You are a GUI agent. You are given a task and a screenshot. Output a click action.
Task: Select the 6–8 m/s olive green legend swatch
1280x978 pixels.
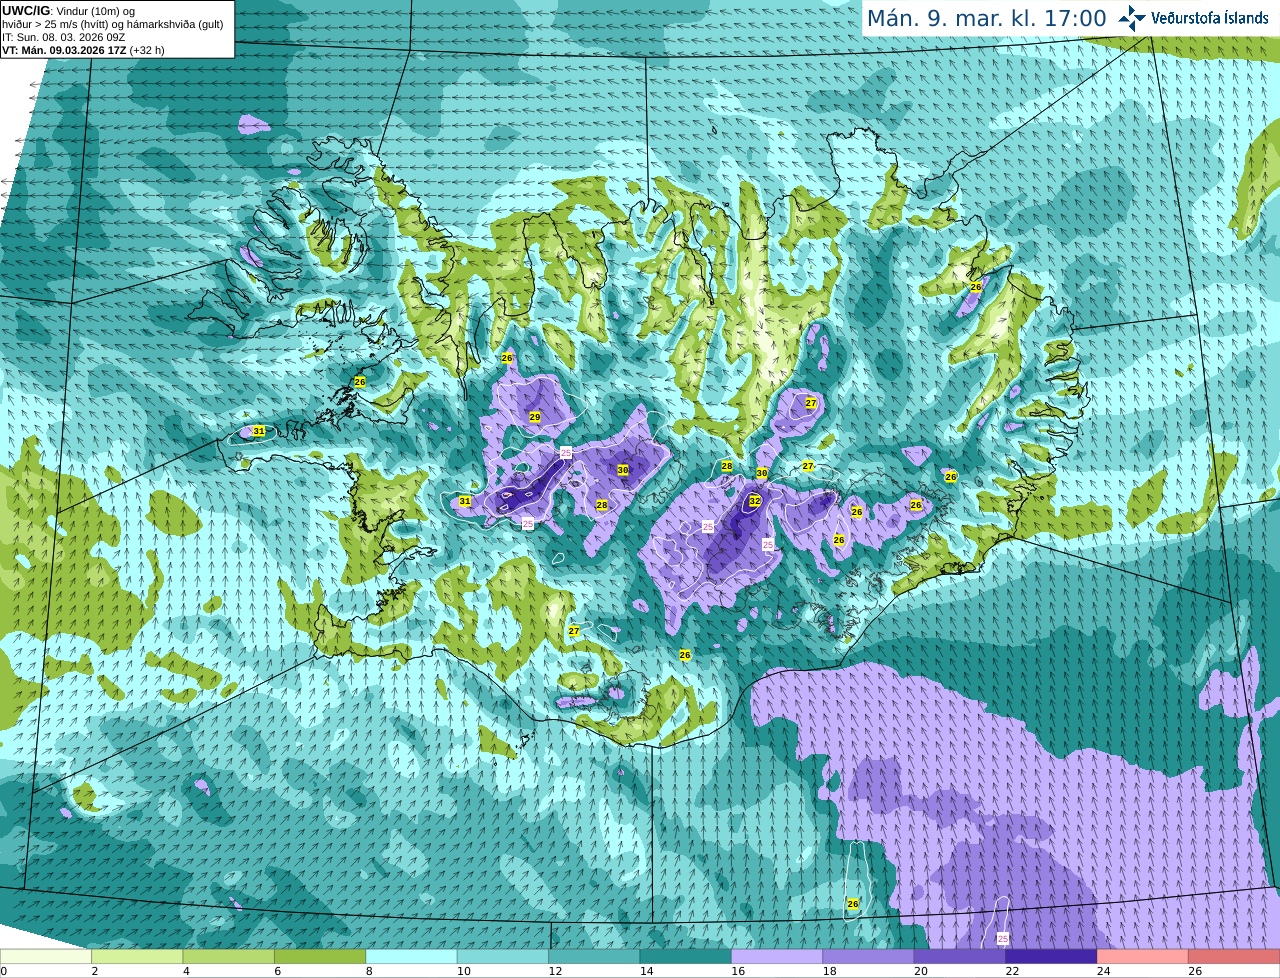[x=320, y=956]
